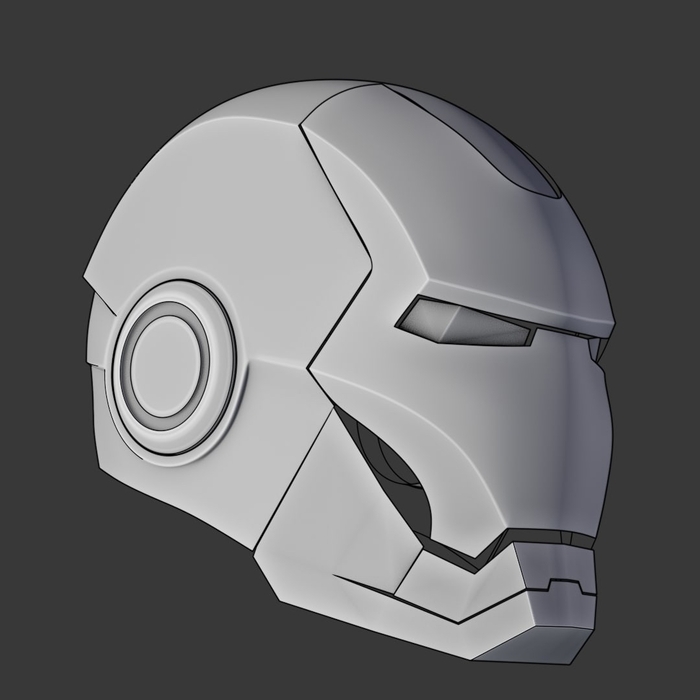Image resolution: width=700 pixels, height=700 pixels.
Task: Select the circular ear disc on the helmet
Action: [174, 367]
